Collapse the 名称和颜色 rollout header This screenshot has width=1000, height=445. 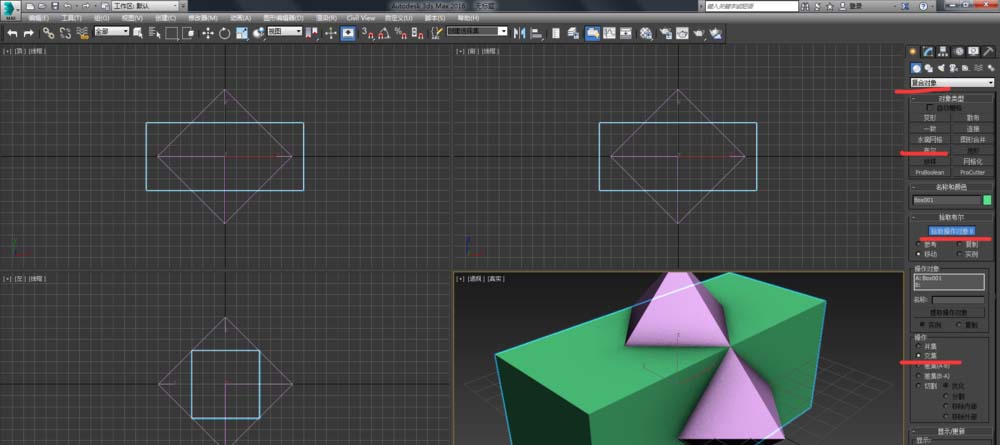[x=952, y=187]
